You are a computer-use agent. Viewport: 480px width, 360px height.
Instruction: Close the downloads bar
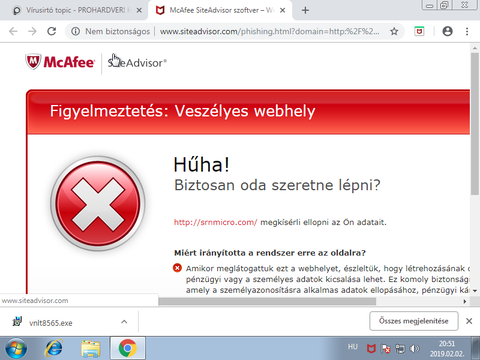pyautogui.click(x=469, y=321)
